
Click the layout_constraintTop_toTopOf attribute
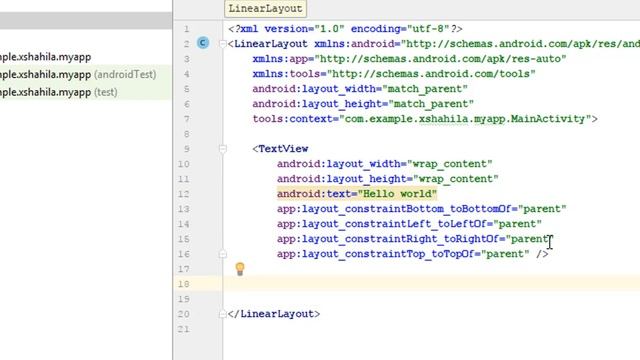(403, 254)
